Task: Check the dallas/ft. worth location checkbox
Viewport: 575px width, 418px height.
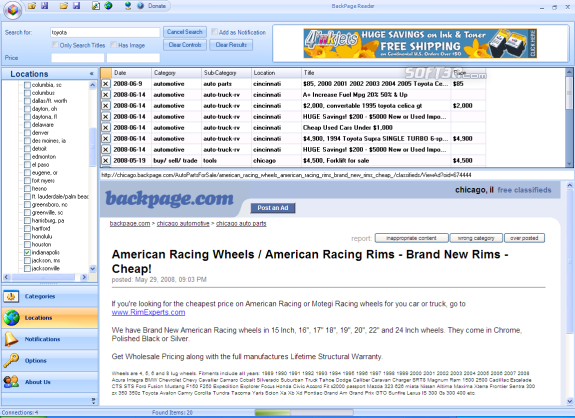Action: [27, 100]
